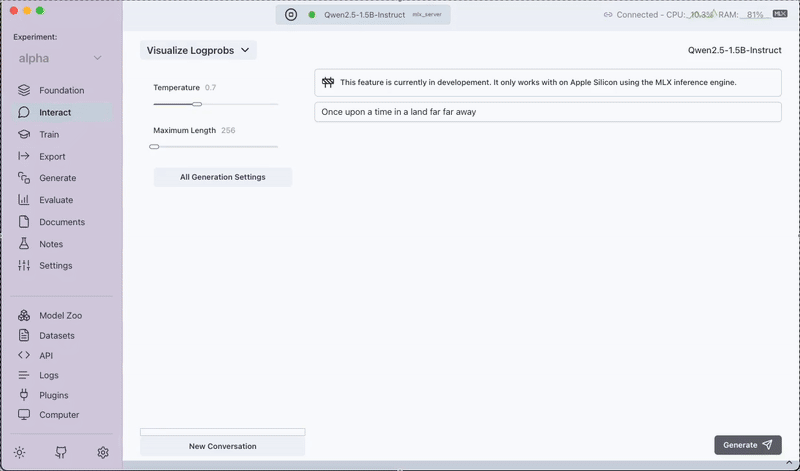Open the gear settings icon at bottom
Screen dimensions: 800x471
[103, 452]
